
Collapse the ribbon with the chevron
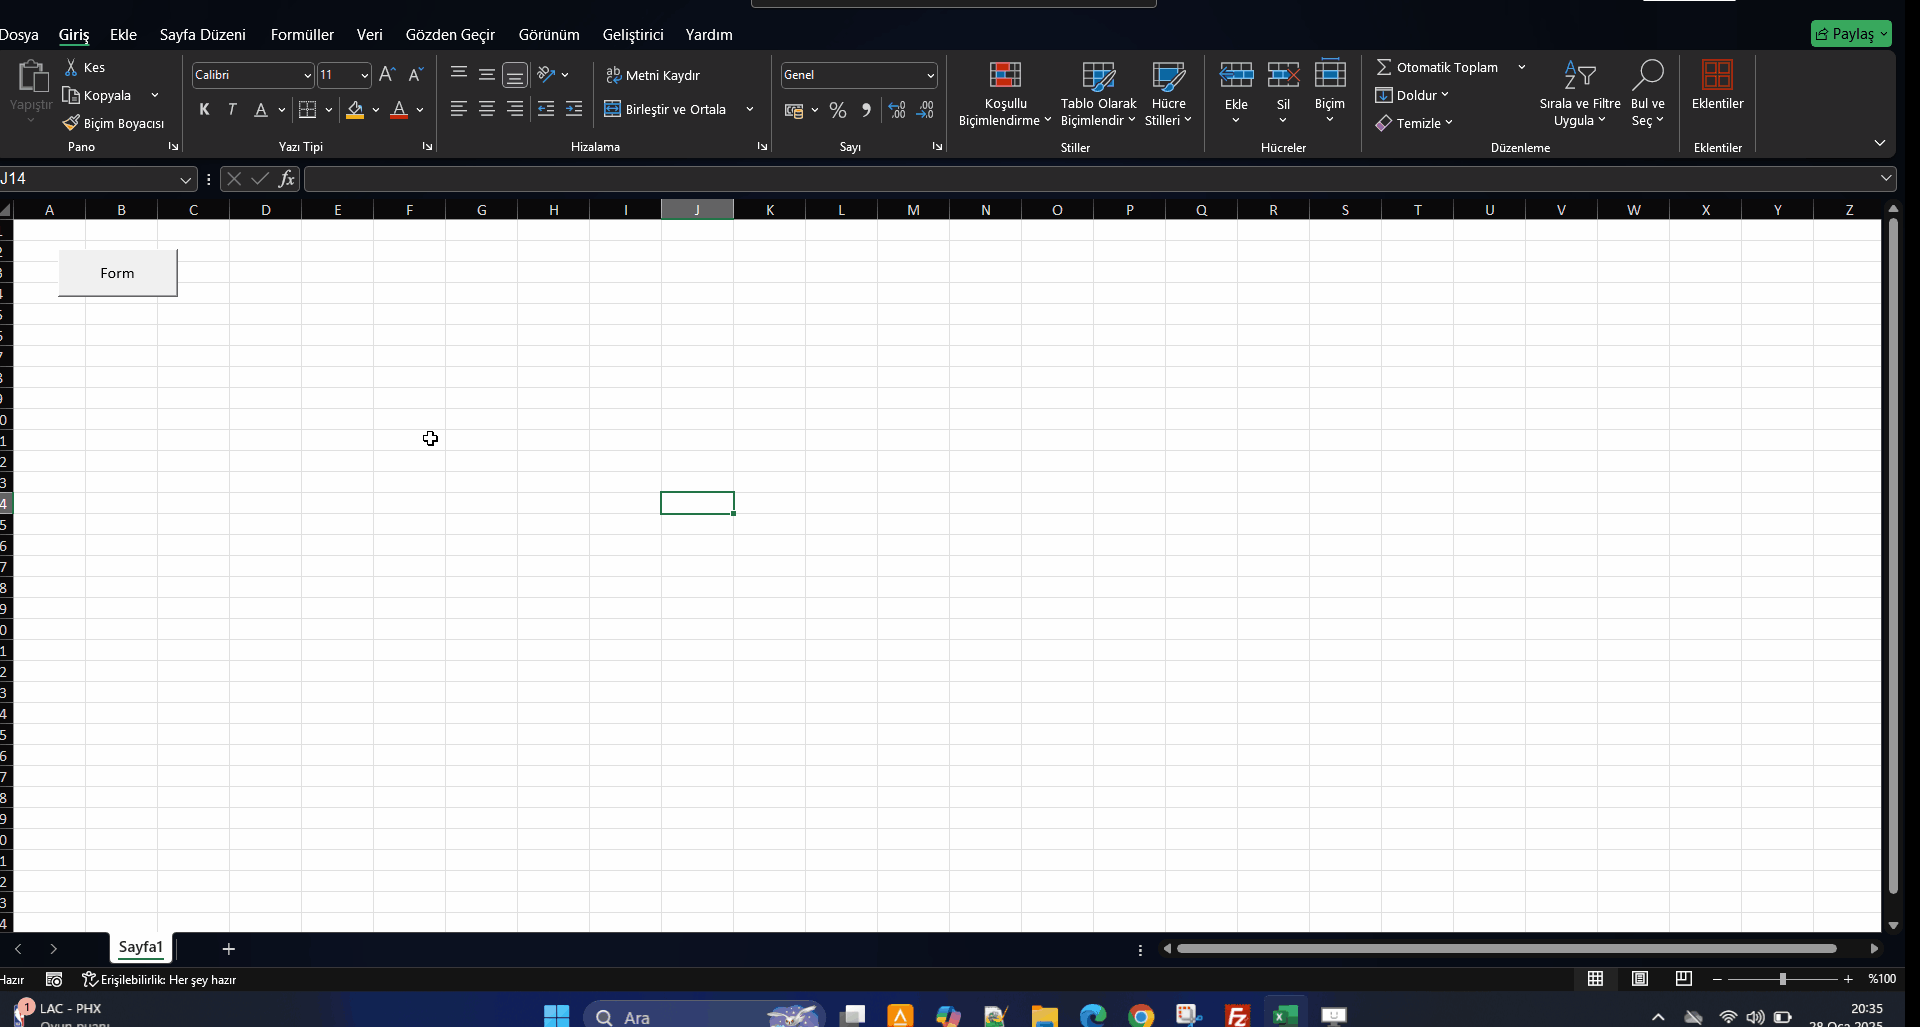coord(1880,144)
